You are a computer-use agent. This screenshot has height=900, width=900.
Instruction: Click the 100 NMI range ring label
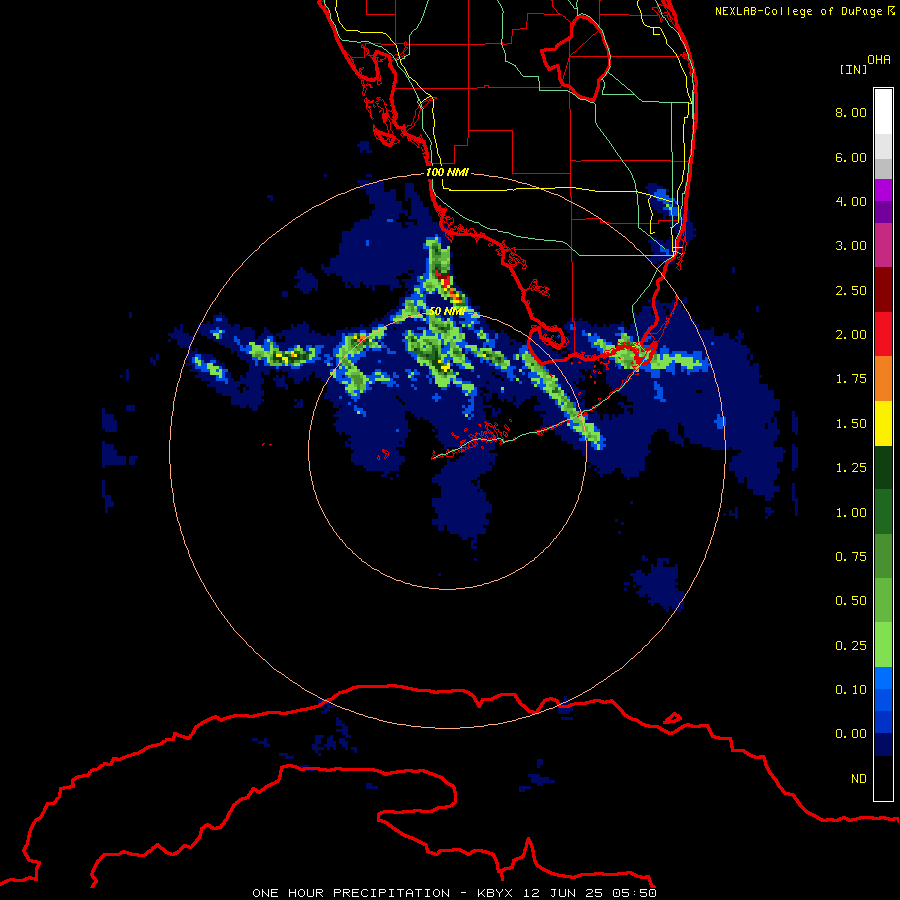click(447, 172)
